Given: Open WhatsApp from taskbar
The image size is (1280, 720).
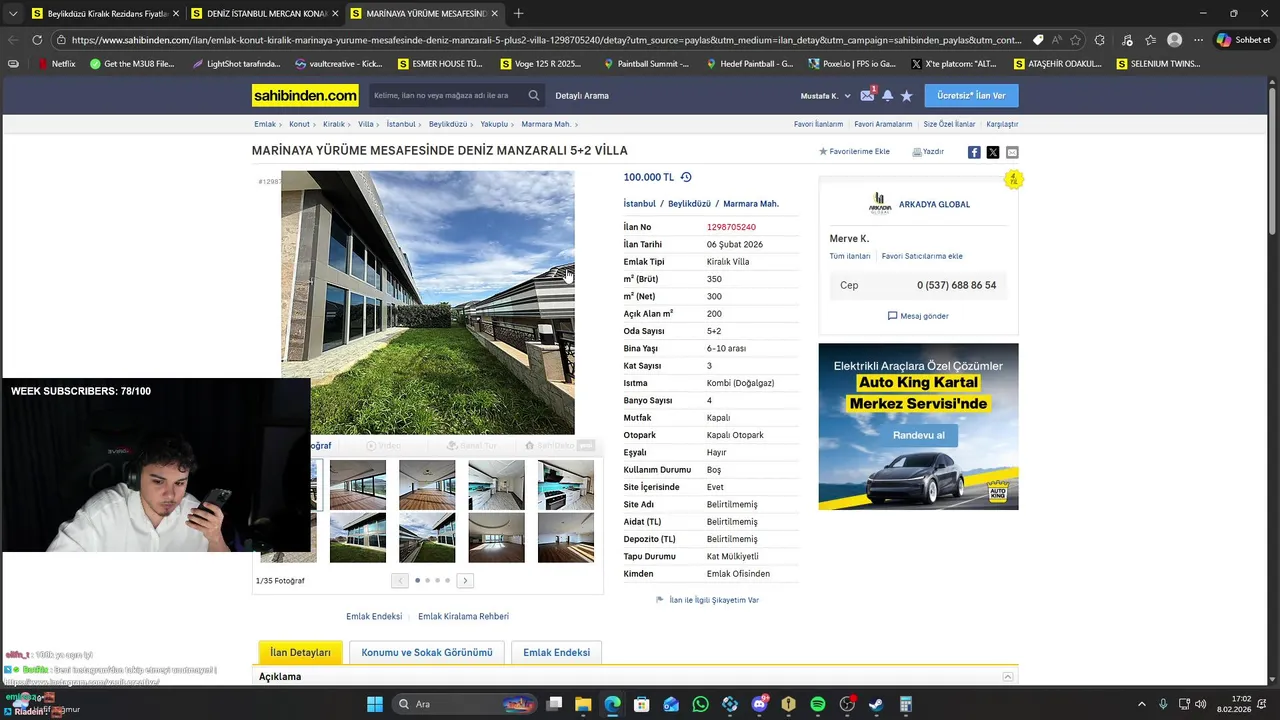Looking at the screenshot, I should [700, 704].
